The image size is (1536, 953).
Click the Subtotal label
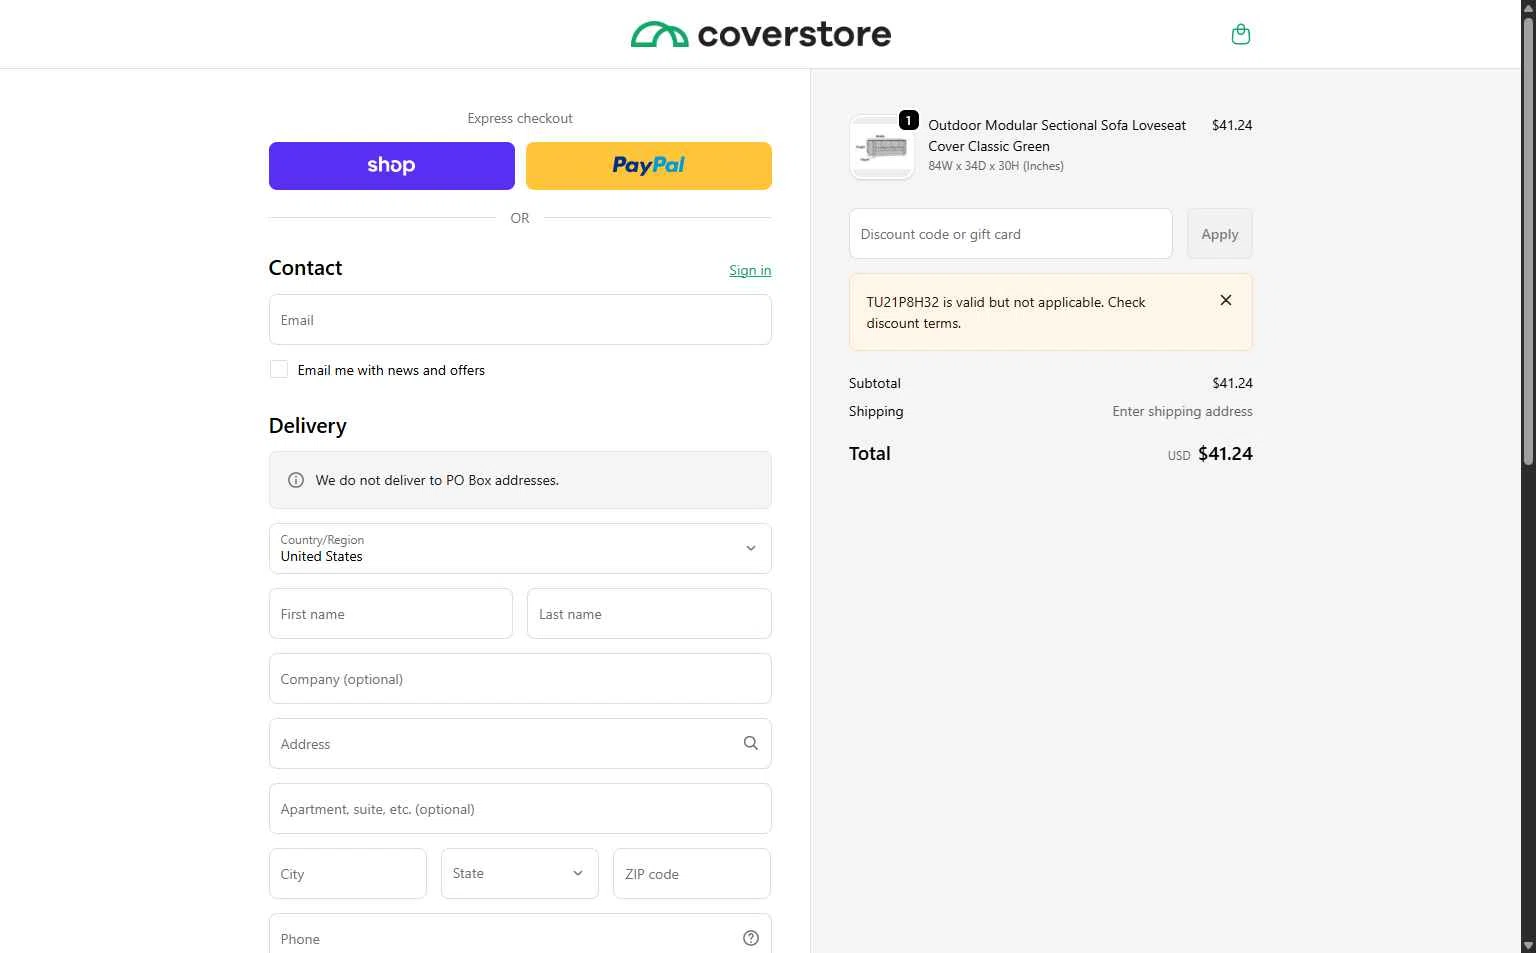click(x=875, y=383)
